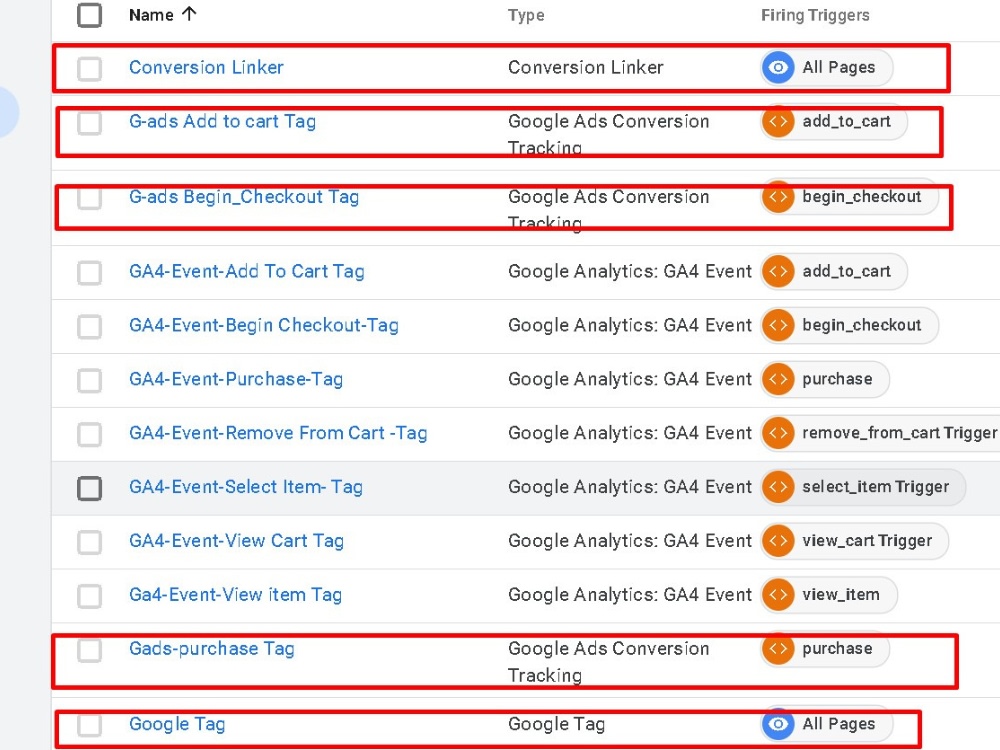Image resolution: width=1000 pixels, height=750 pixels.
Task: Click the GA4 Add To Cart trigger code icon
Action: [778, 272]
